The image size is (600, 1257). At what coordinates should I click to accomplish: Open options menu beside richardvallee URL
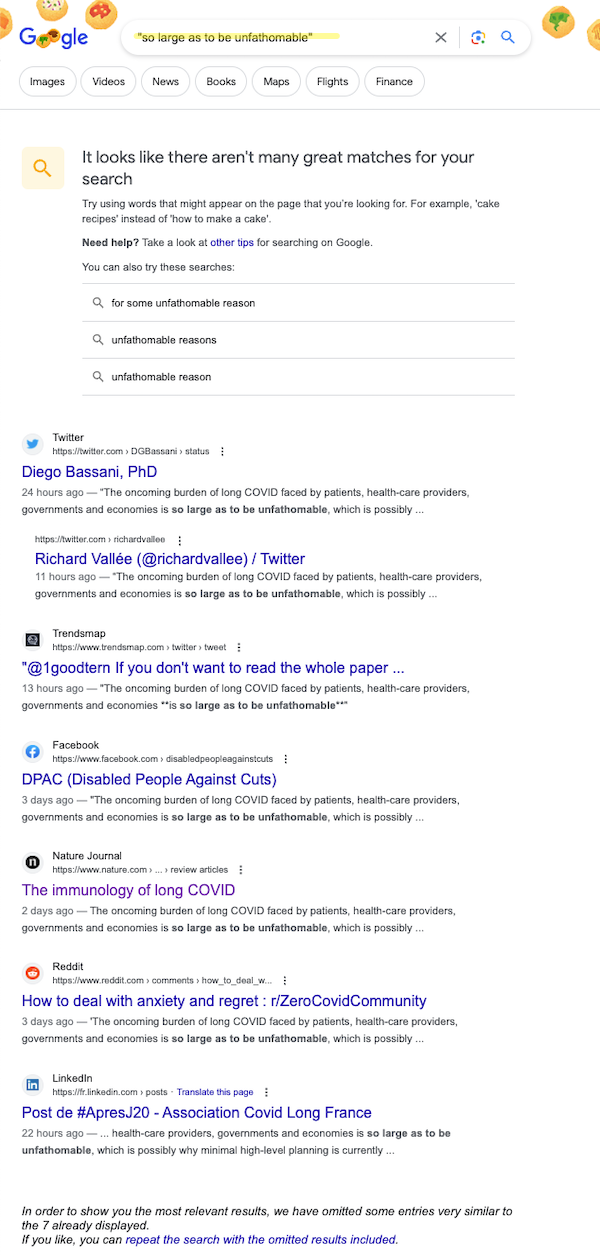(179, 540)
